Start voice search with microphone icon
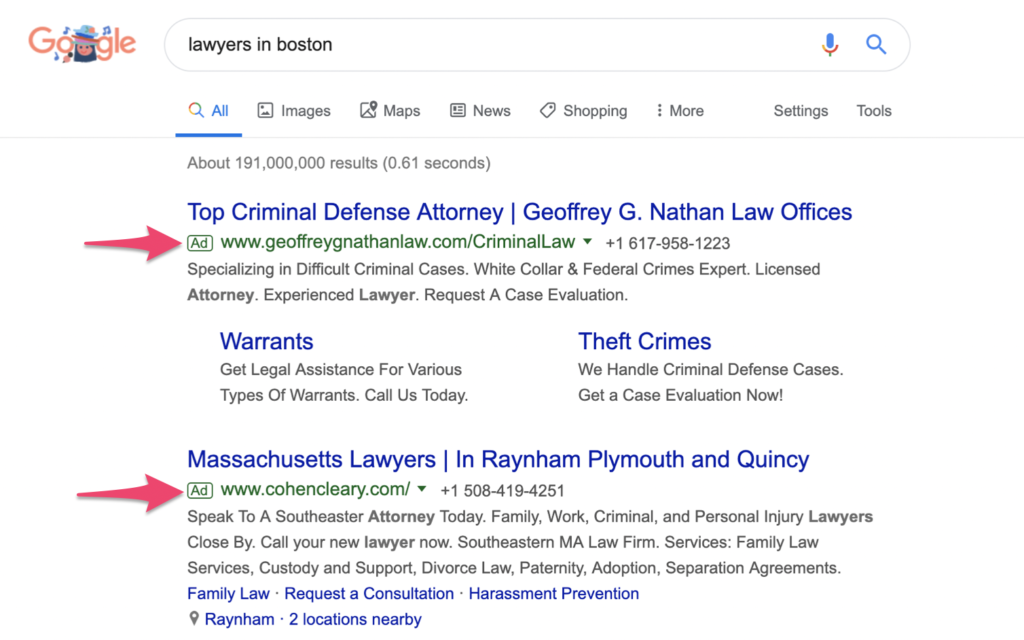This screenshot has width=1024, height=640. 830,44
